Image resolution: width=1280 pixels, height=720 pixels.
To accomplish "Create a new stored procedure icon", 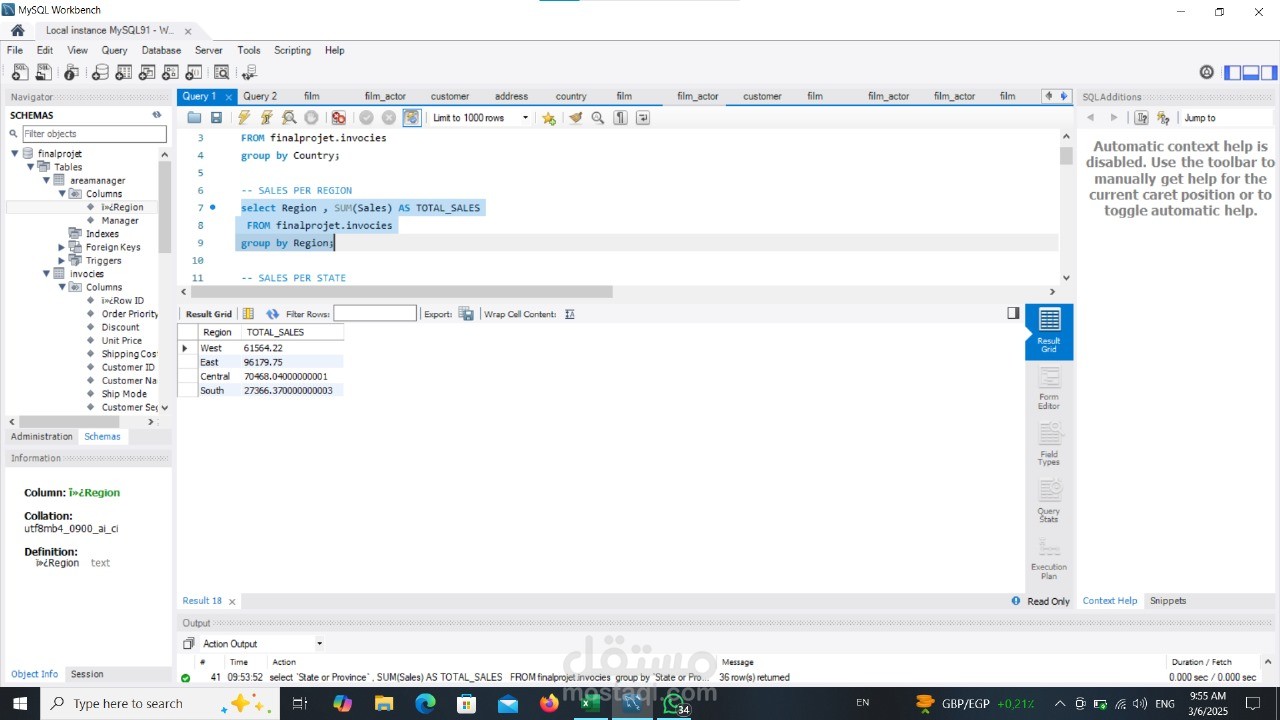I will (x=171, y=72).
